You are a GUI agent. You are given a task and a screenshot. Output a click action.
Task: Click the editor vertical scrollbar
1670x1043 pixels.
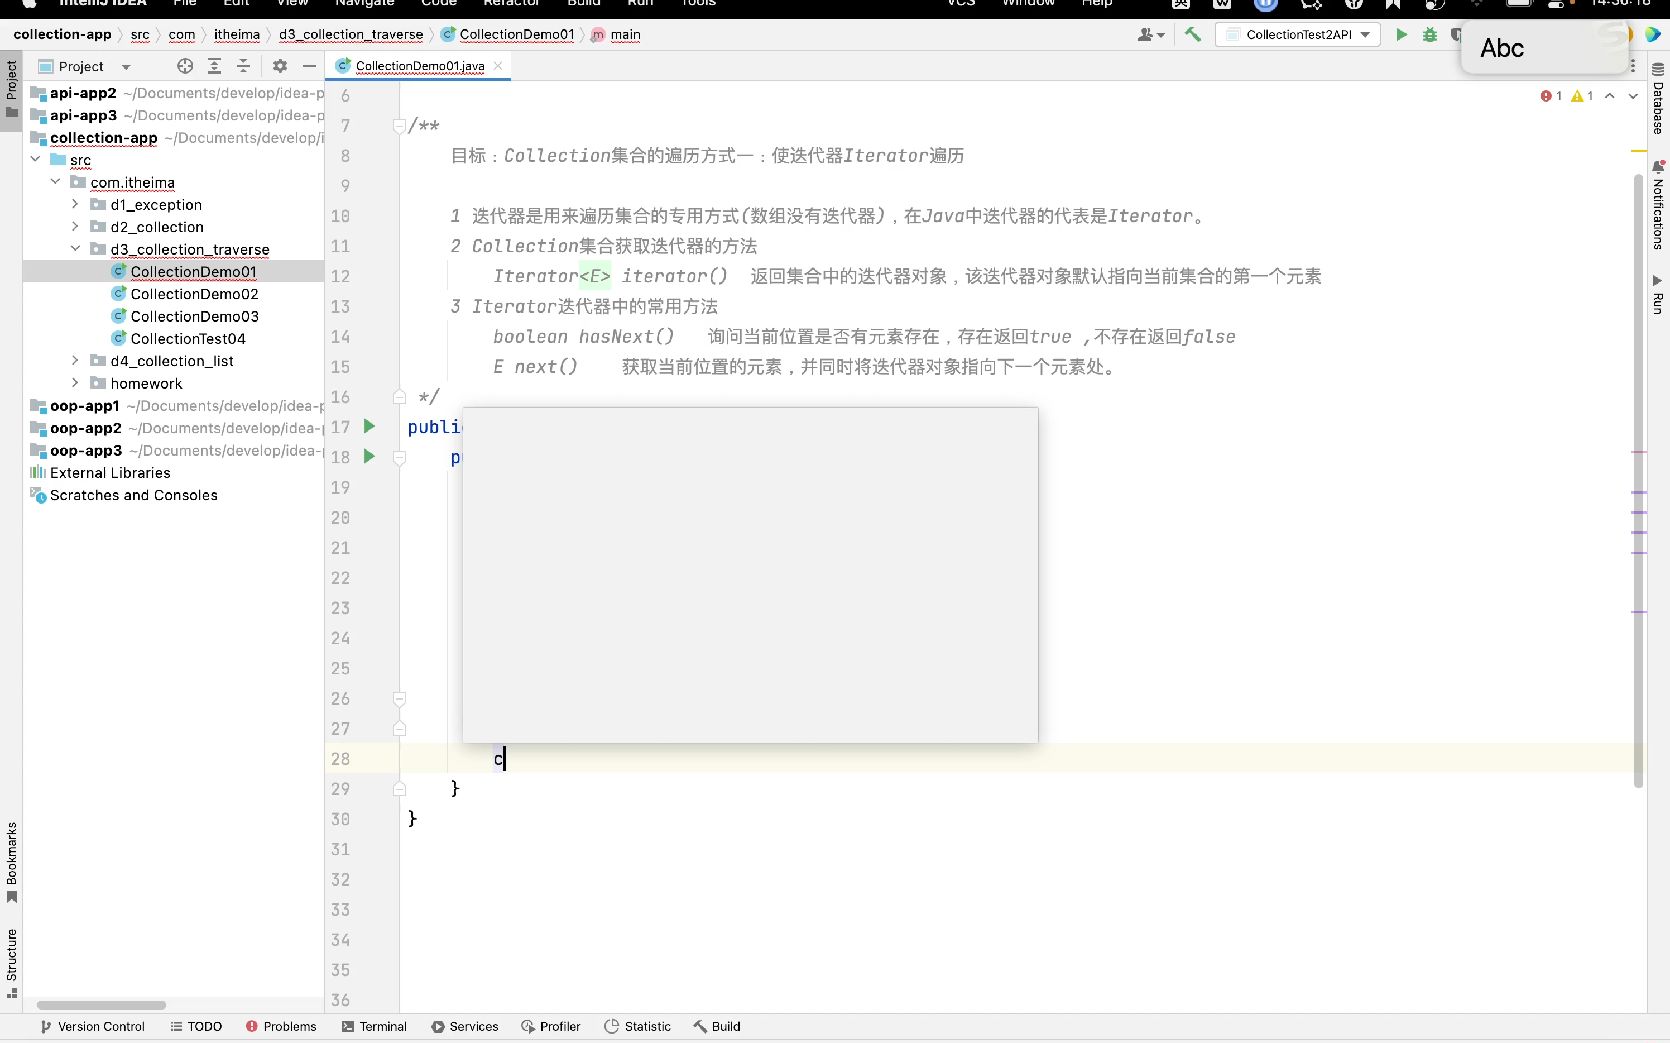coord(1638,480)
